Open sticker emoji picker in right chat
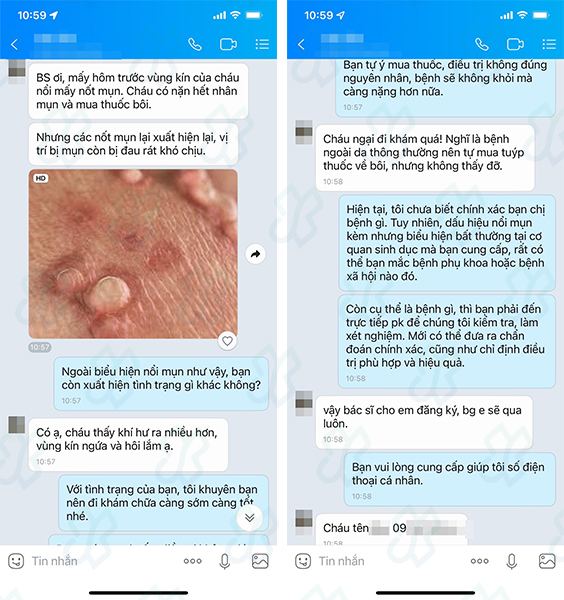The height and width of the screenshot is (600, 564). 303,561
